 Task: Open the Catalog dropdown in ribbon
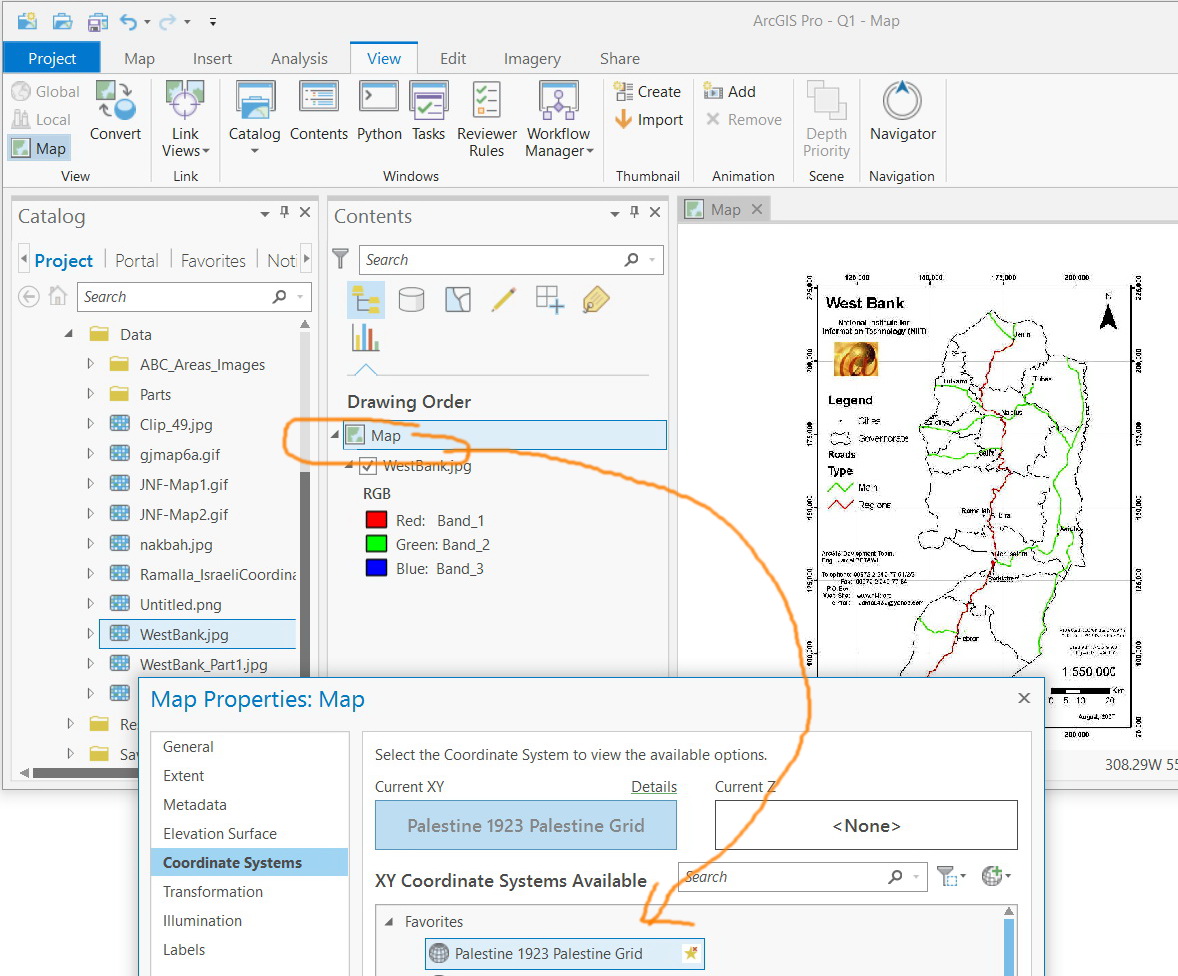254,151
